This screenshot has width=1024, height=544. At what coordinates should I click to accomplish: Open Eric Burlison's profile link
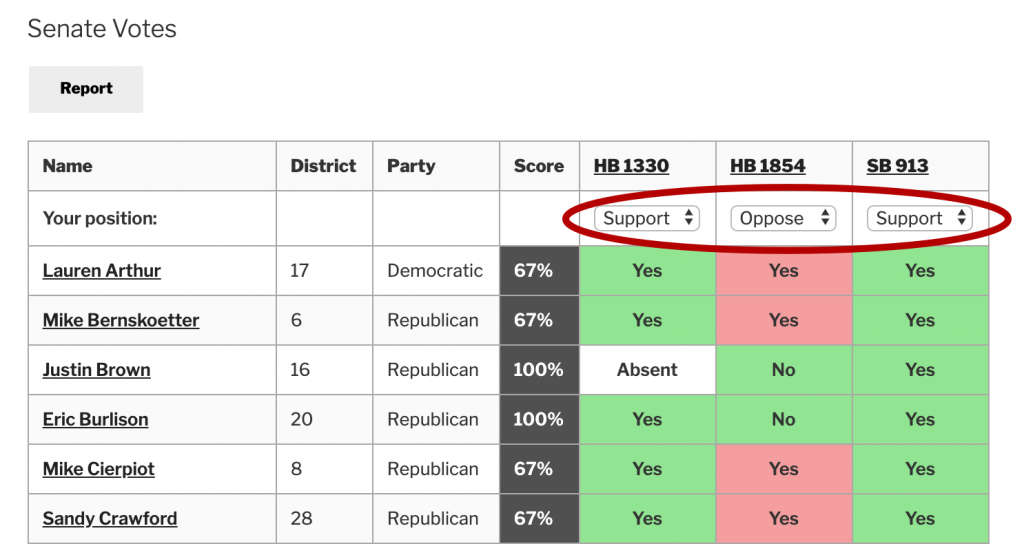pos(95,420)
